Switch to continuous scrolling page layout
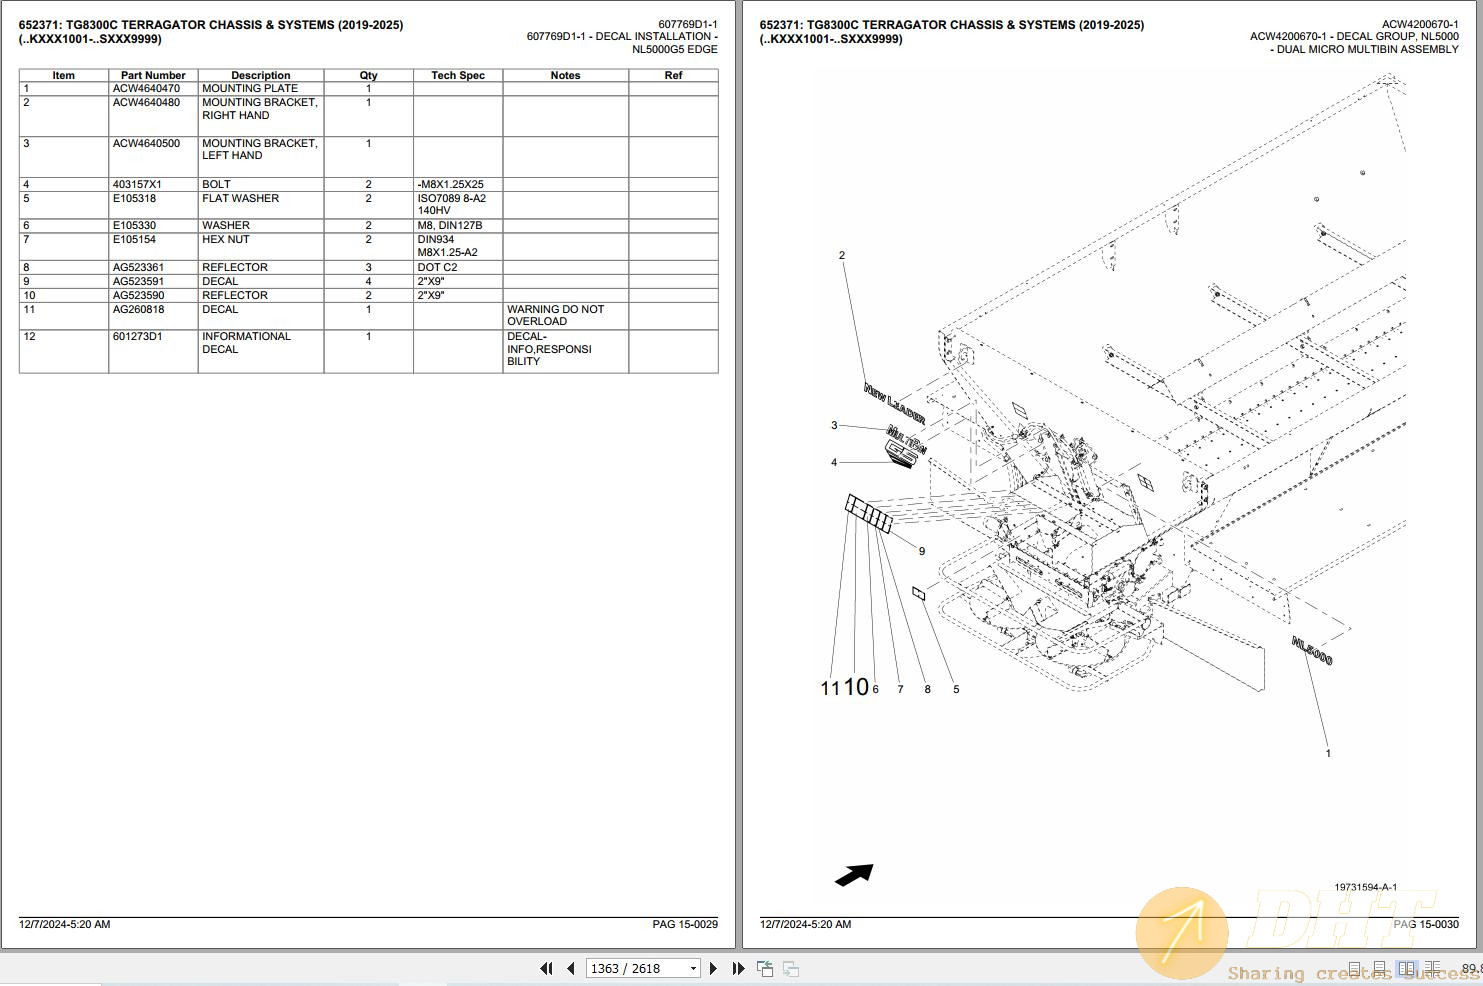The height and width of the screenshot is (986, 1483). click(1381, 969)
